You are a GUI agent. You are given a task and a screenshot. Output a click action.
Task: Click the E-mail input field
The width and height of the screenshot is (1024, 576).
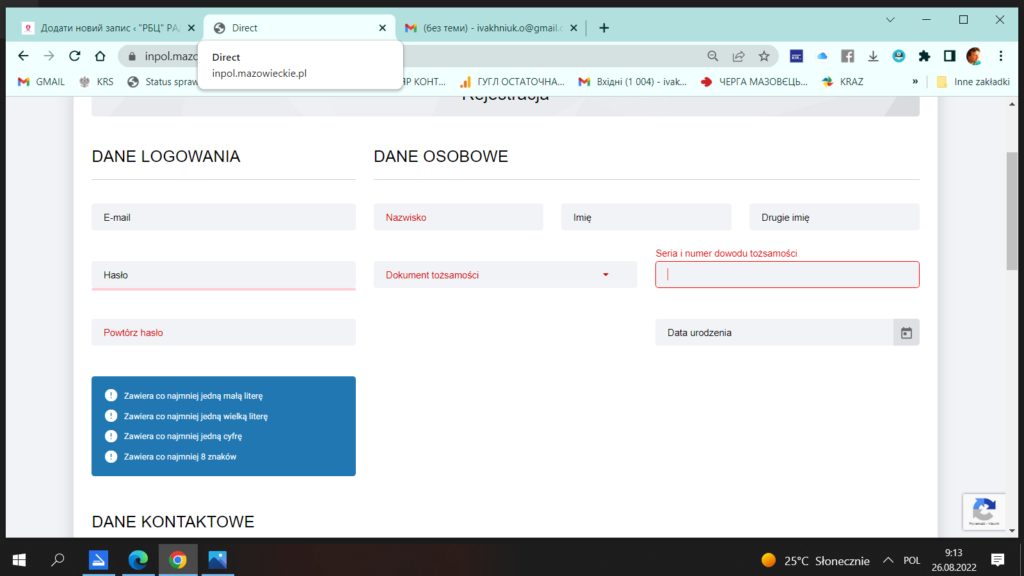pyautogui.click(x=223, y=217)
